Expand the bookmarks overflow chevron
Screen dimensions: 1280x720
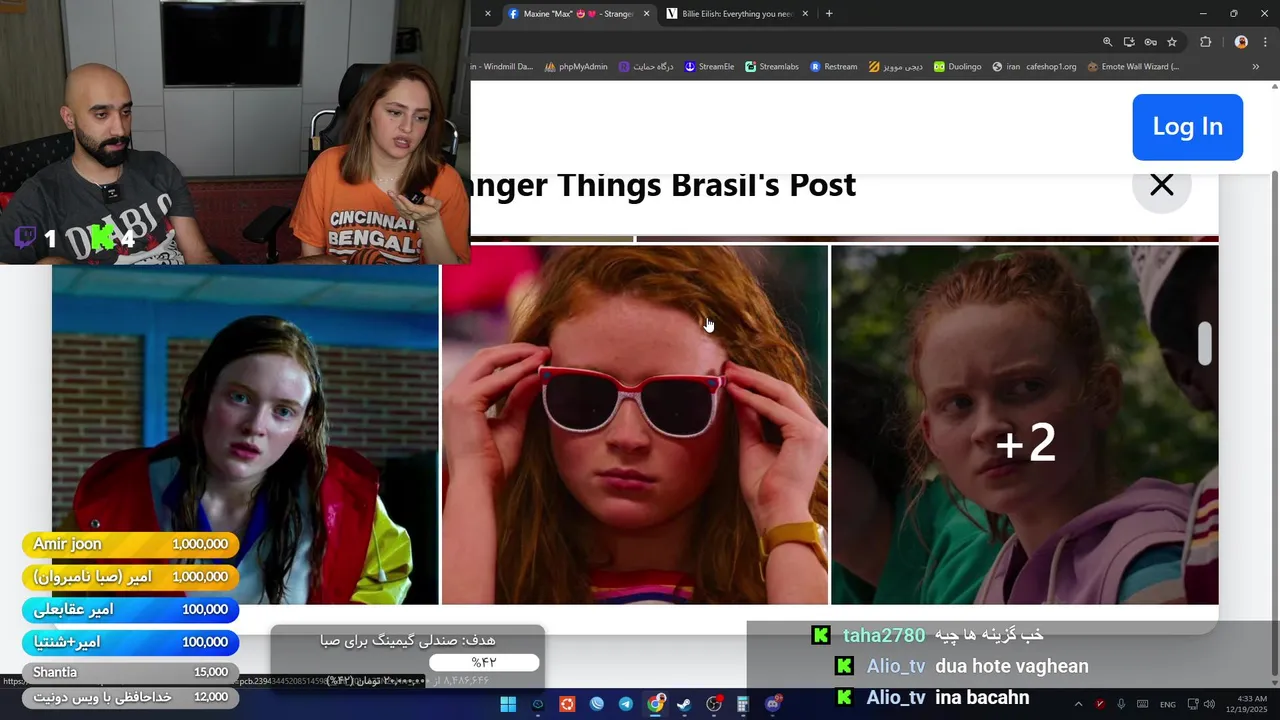[x=1256, y=67]
